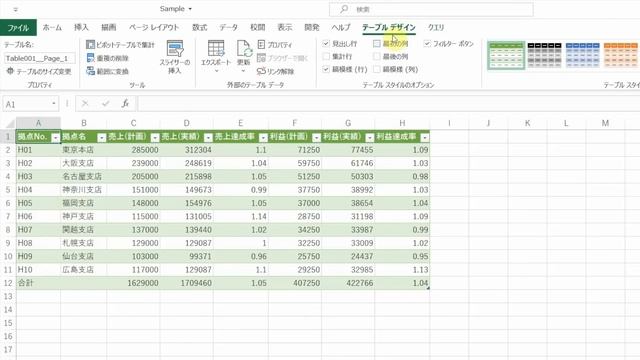Screen dimensions: 640x360
Task: Click cell containing 名古屋支店
Action: pyautogui.click(x=84, y=176)
